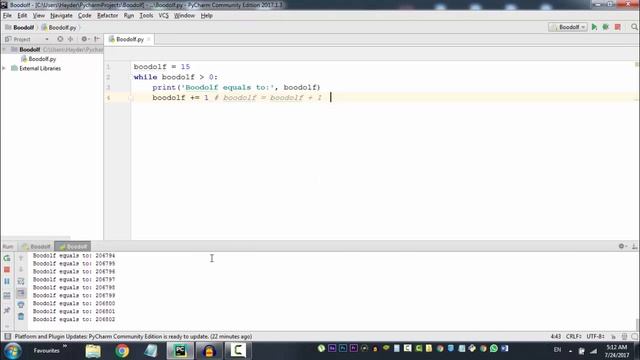Open File Explorer from the taskbar

(93, 351)
